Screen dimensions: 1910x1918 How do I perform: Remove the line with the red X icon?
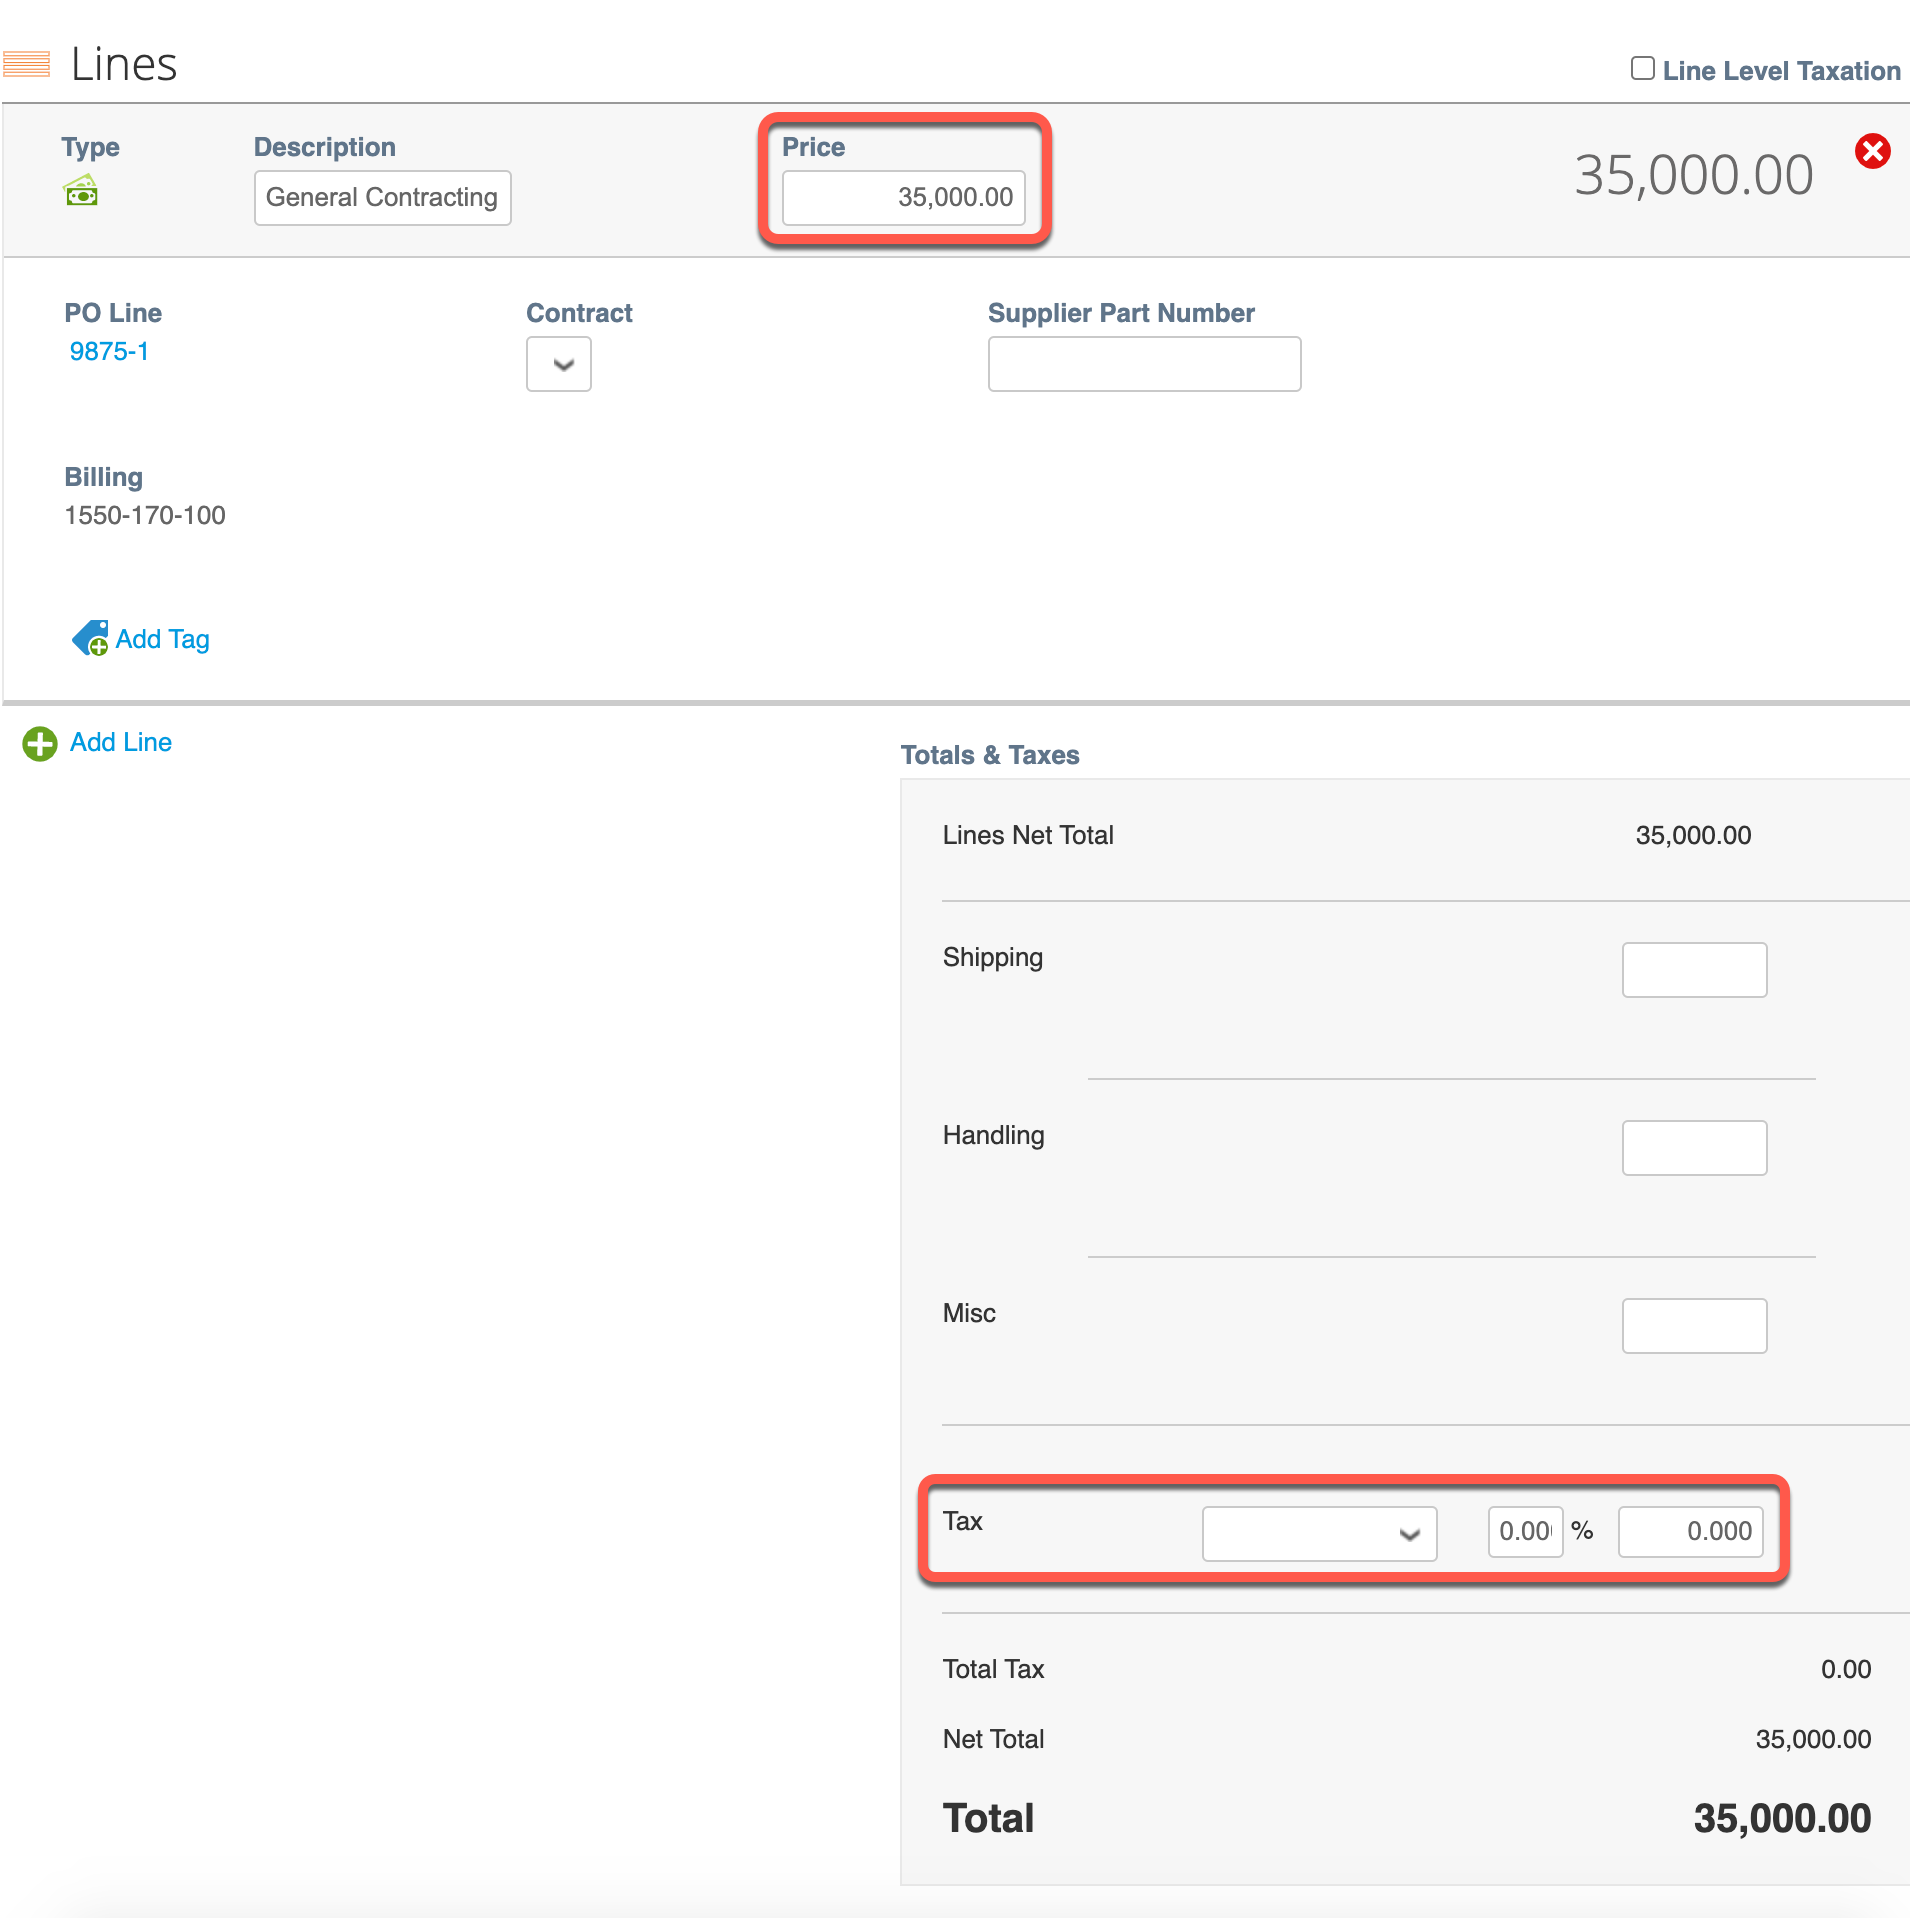(1872, 151)
